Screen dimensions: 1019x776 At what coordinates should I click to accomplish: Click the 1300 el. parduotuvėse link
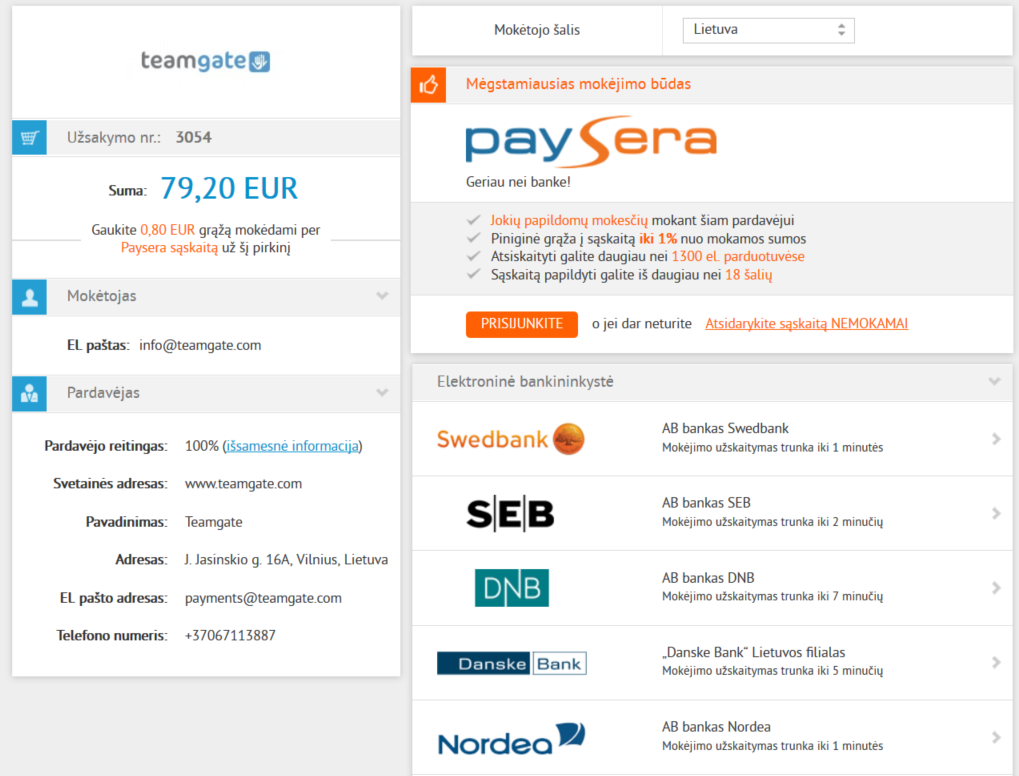[x=738, y=257]
